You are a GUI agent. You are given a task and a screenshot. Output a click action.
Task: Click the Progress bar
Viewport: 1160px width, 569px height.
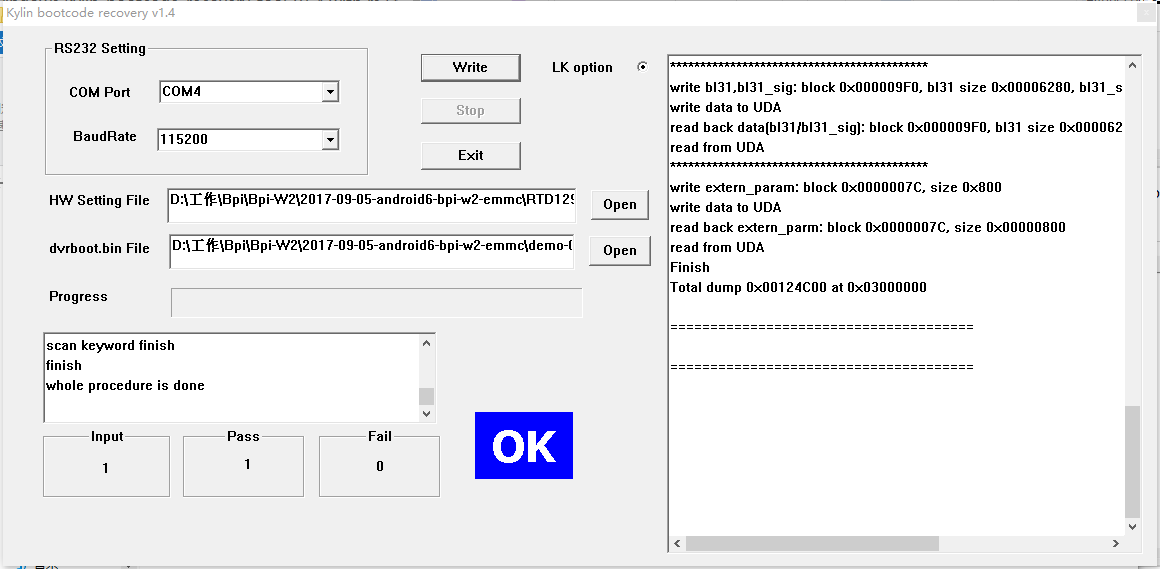376,303
